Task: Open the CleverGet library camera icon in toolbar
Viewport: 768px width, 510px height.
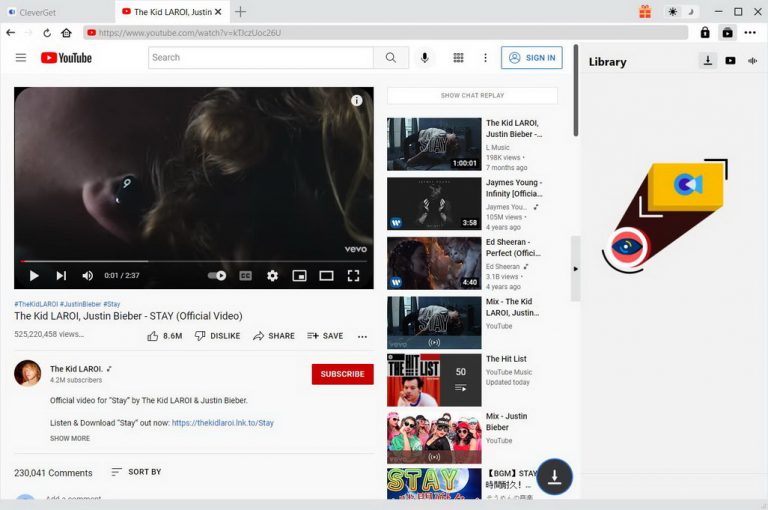Action: click(728, 33)
